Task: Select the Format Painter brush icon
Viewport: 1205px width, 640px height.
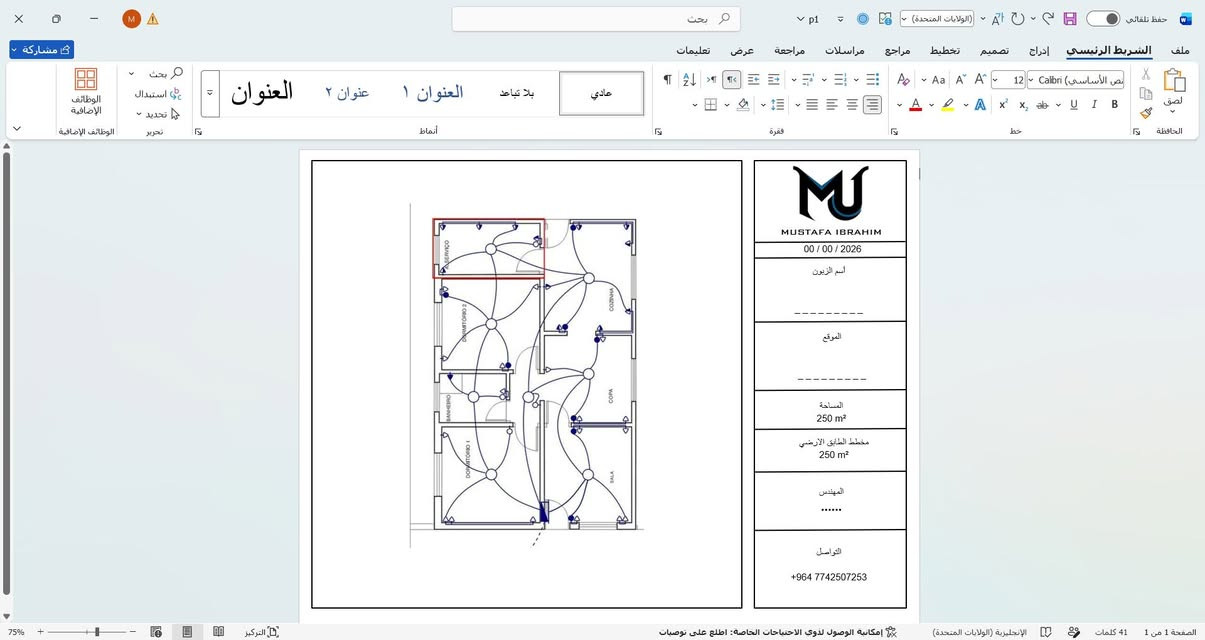Action: click(x=1145, y=113)
